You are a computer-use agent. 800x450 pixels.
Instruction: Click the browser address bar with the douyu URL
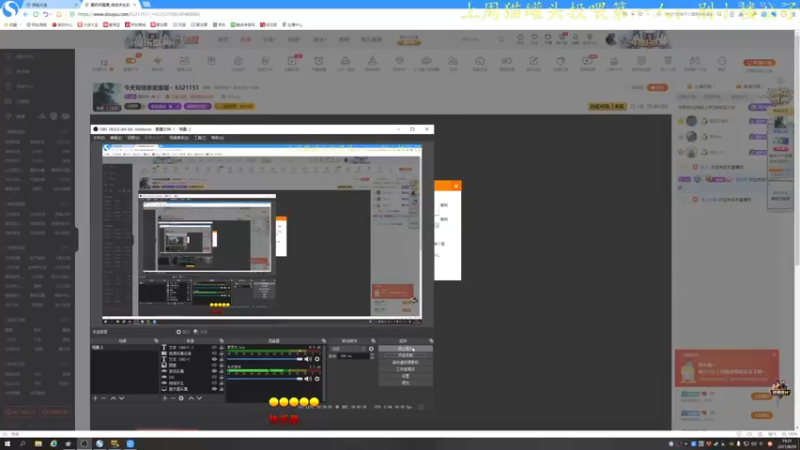tap(138, 14)
